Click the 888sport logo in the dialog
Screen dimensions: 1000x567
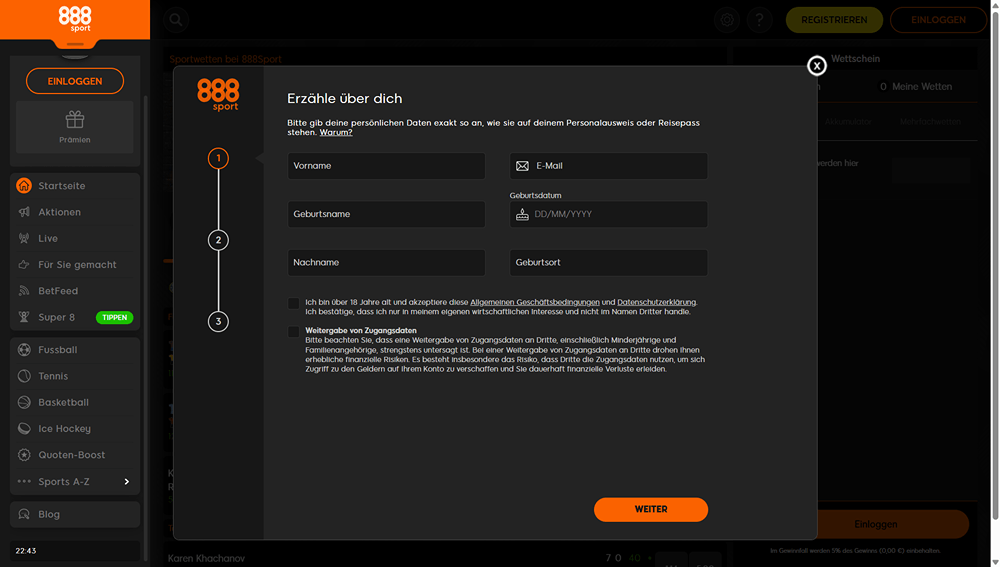pos(218,94)
